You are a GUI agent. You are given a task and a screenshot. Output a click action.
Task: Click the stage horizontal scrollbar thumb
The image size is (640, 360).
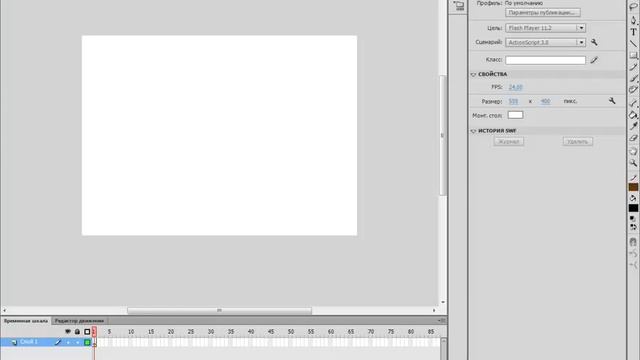point(220,311)
